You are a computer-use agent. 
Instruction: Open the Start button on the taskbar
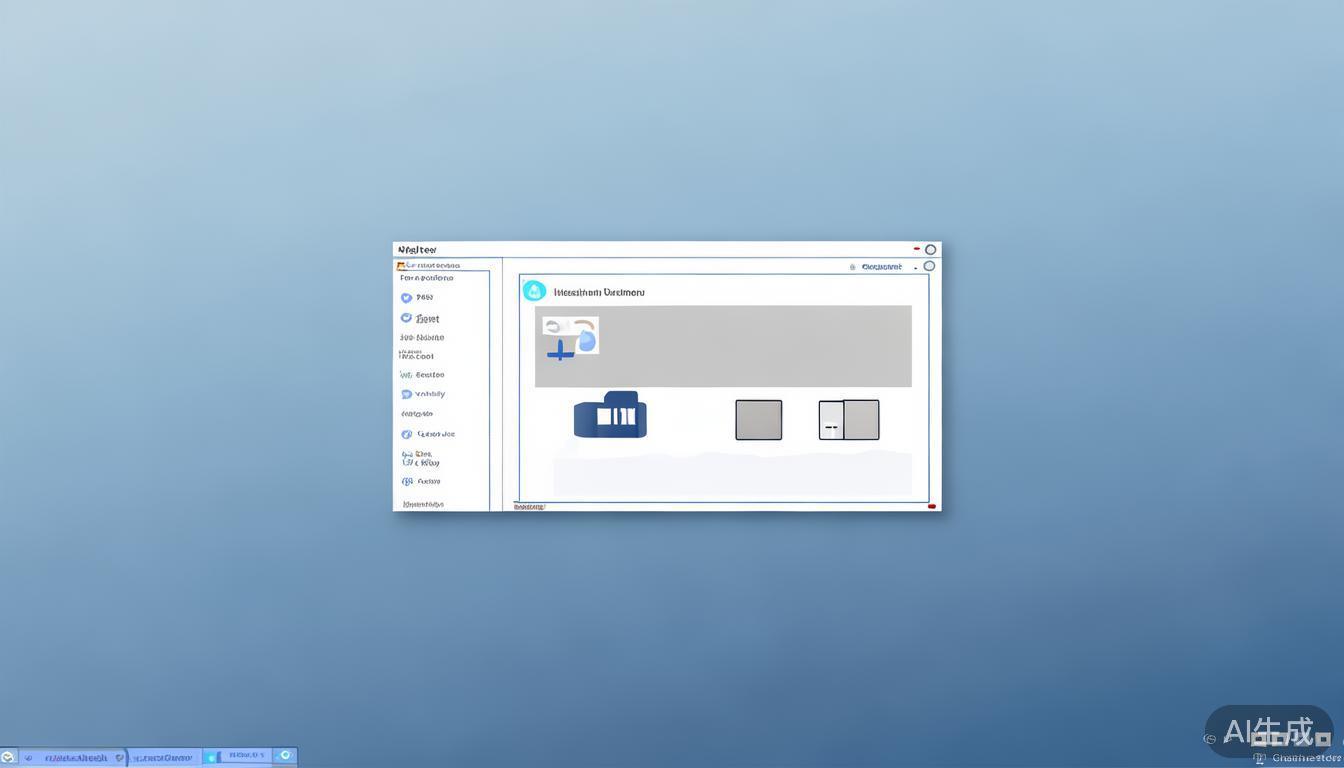click(8, 757)
